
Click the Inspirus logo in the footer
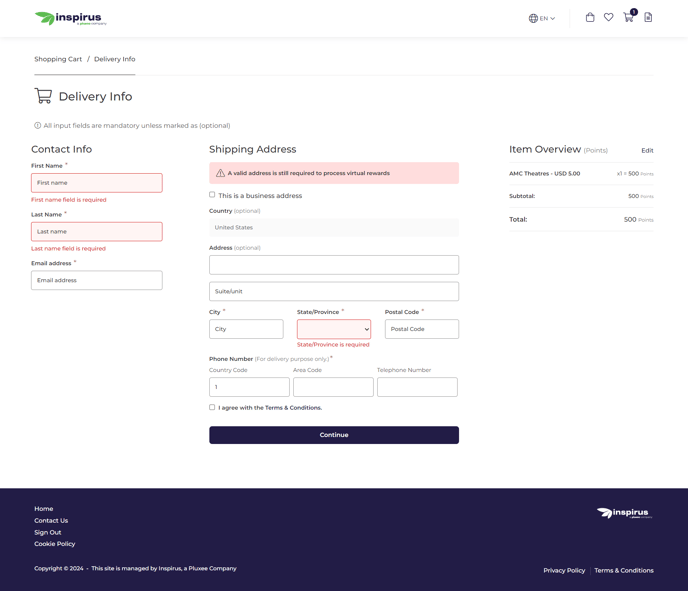tap(624, 513)
